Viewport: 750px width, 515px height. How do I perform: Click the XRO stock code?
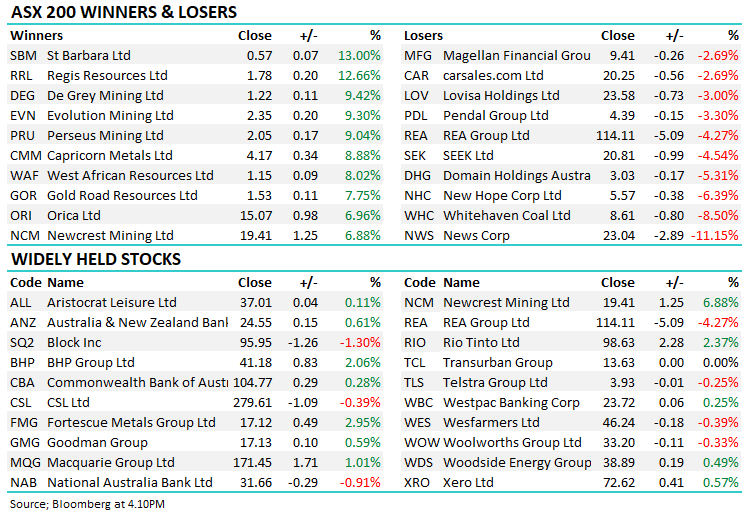pyautogui.click(x=418, y=482)
